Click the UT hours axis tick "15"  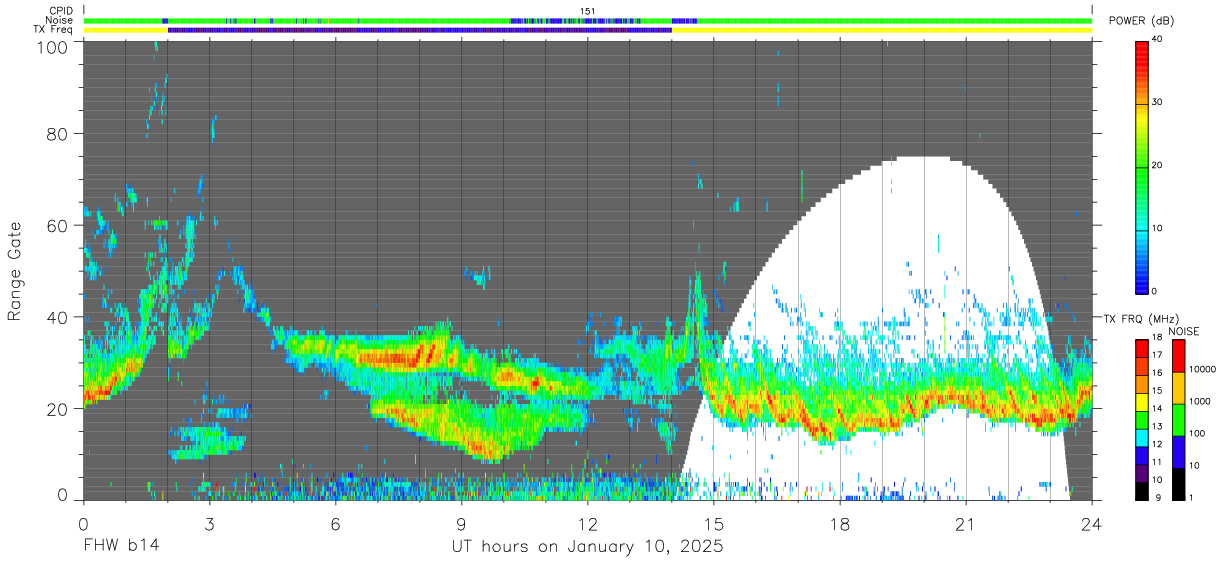tap(714, 524)
